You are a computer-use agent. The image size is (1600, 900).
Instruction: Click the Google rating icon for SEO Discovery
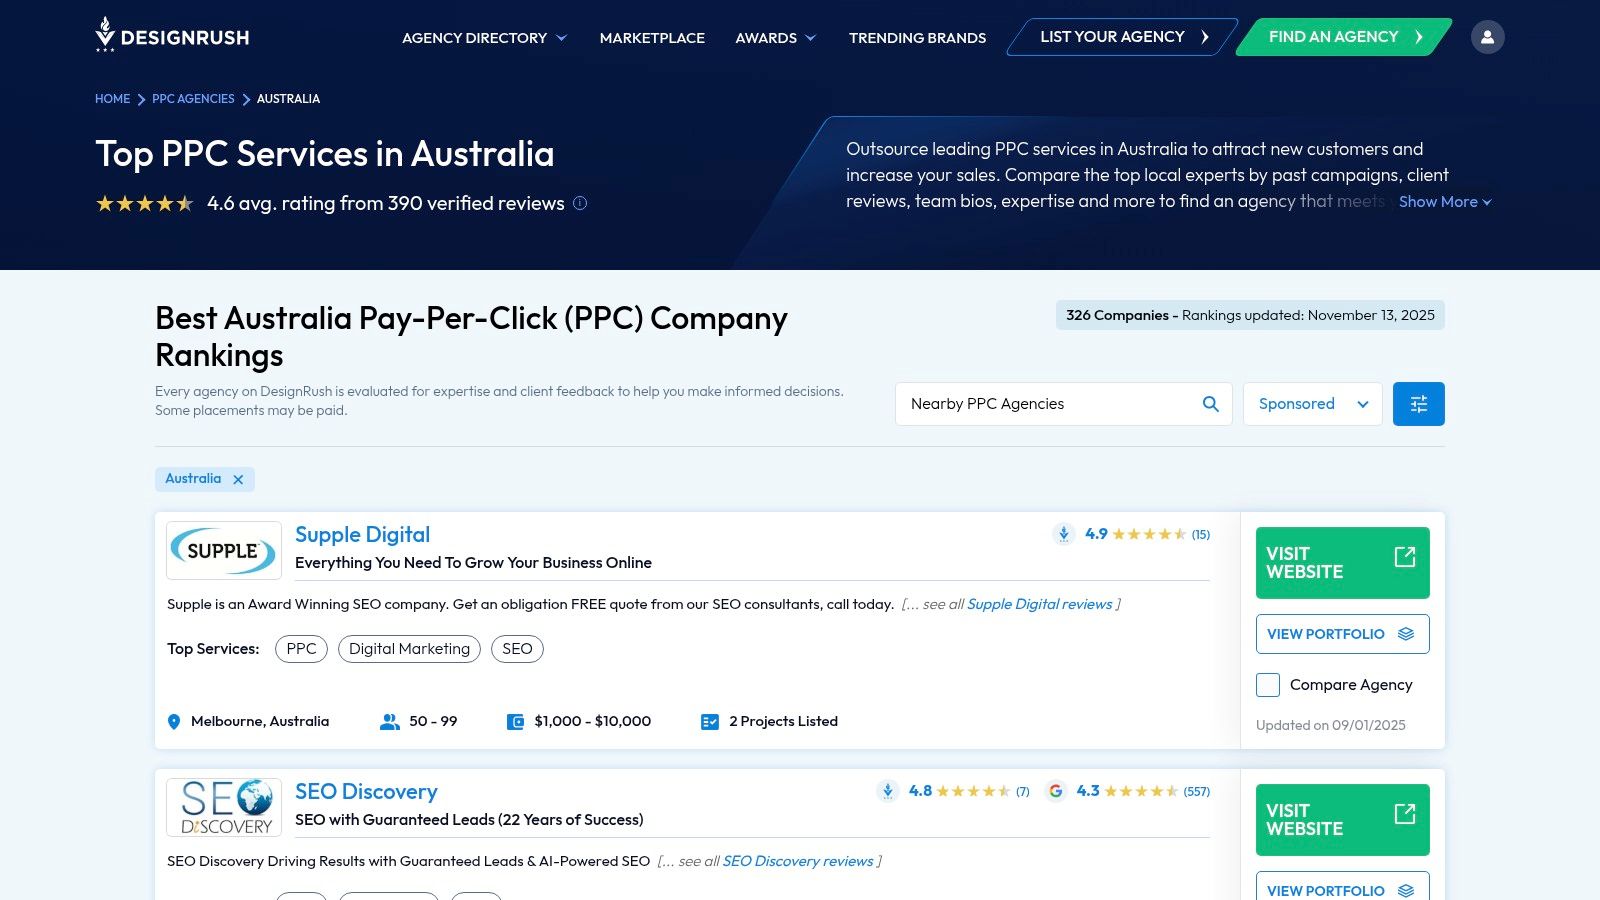click(1055, 791)
